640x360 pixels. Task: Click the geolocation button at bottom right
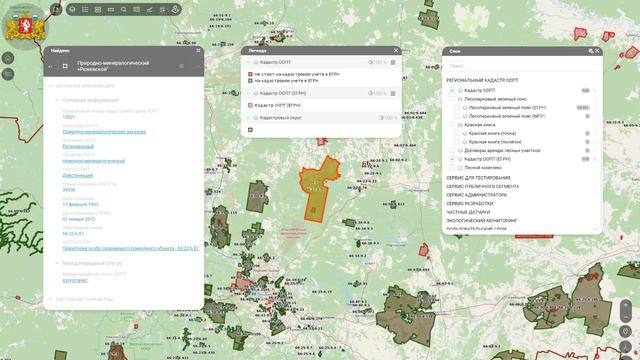625,331
